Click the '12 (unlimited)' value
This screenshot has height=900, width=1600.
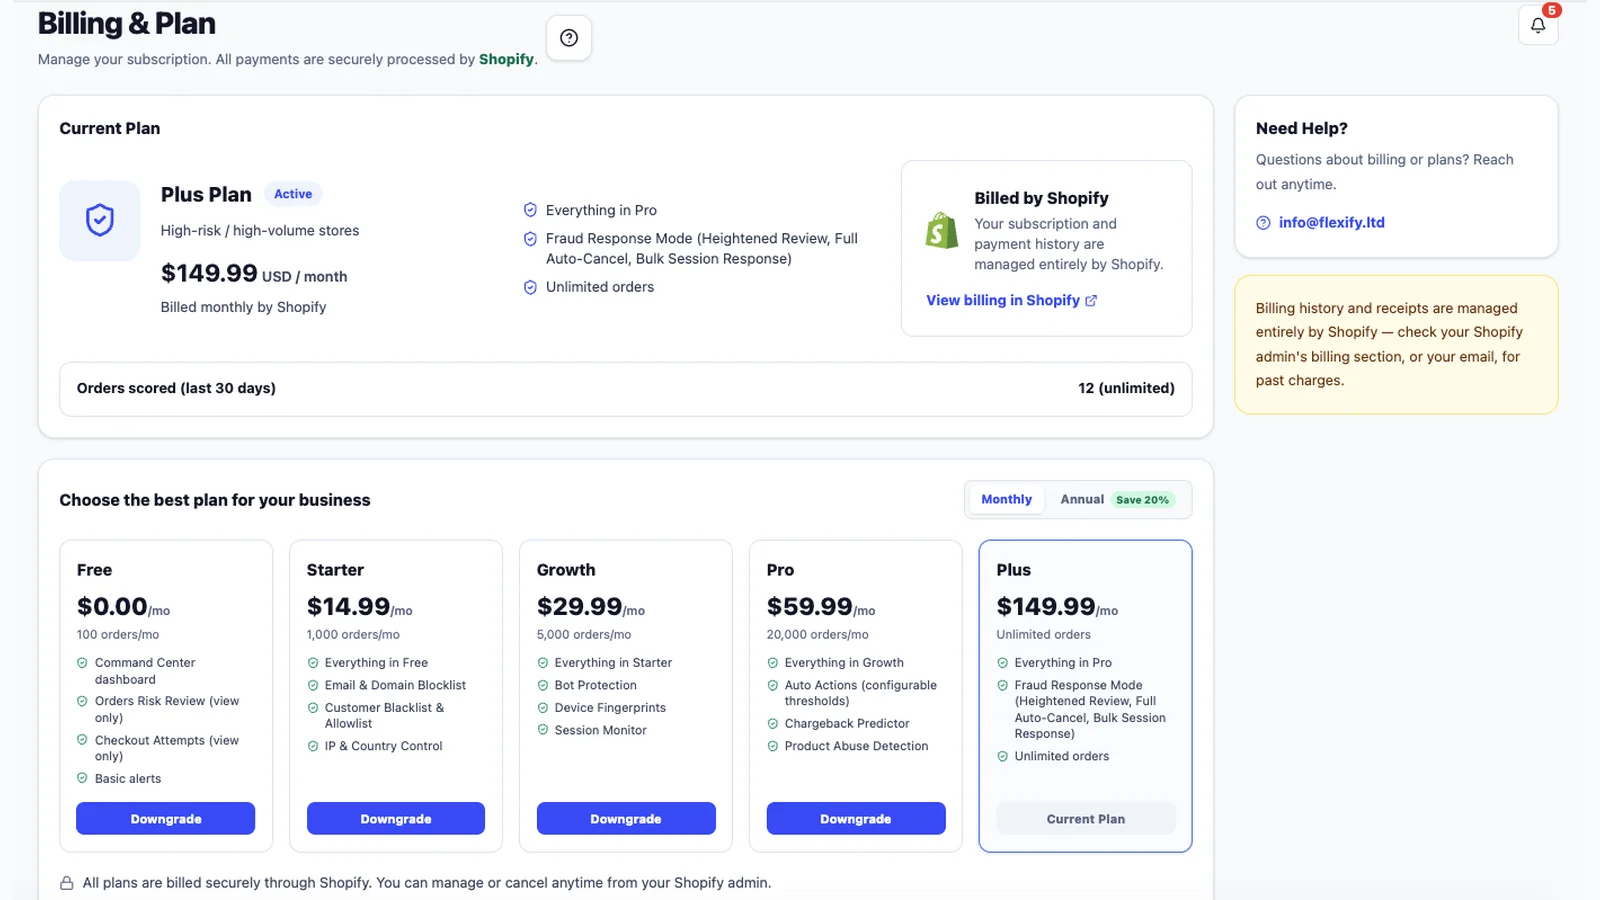(1126, 388)
